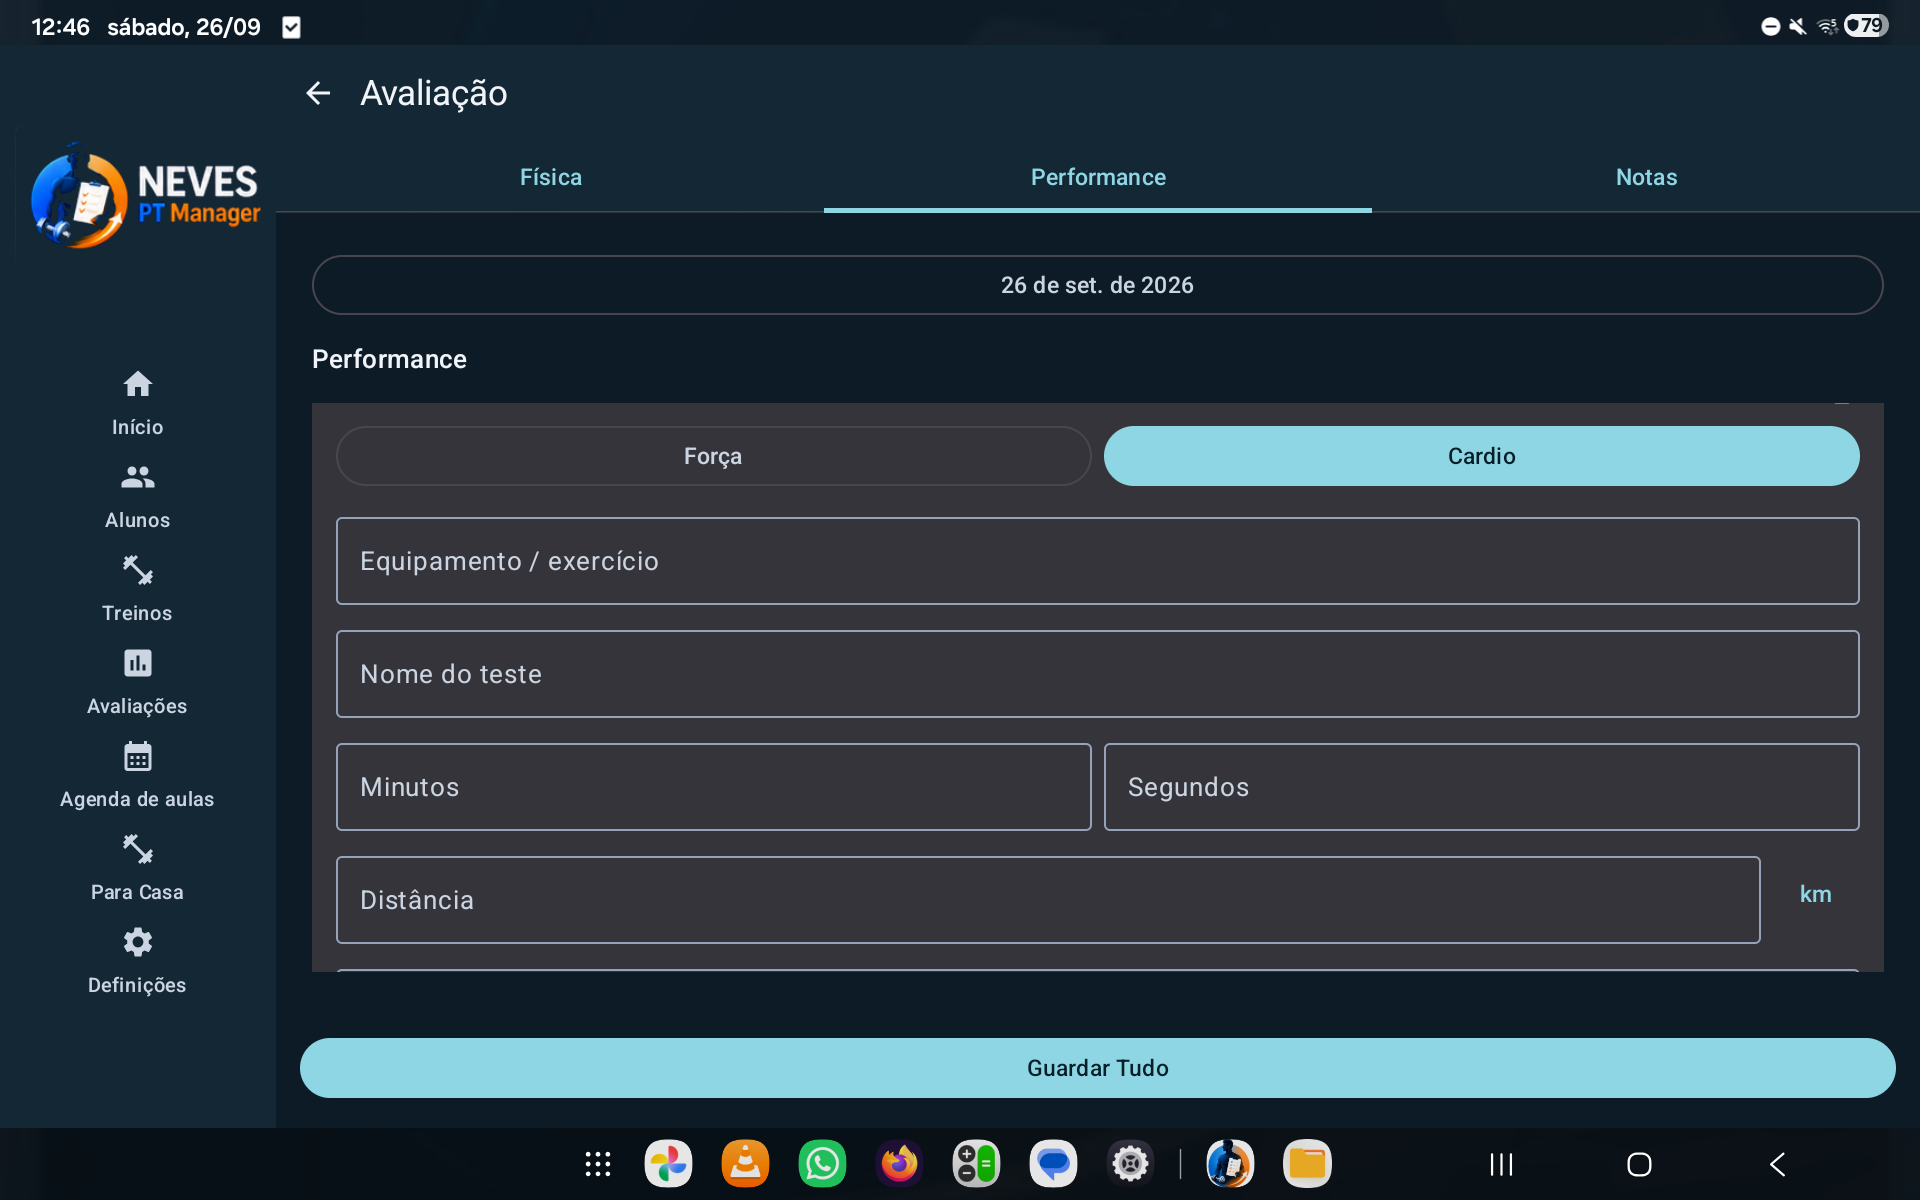Click Guardar Tudo button
This screenshot has width=1920, height=1200.
click(1097, 1068)
